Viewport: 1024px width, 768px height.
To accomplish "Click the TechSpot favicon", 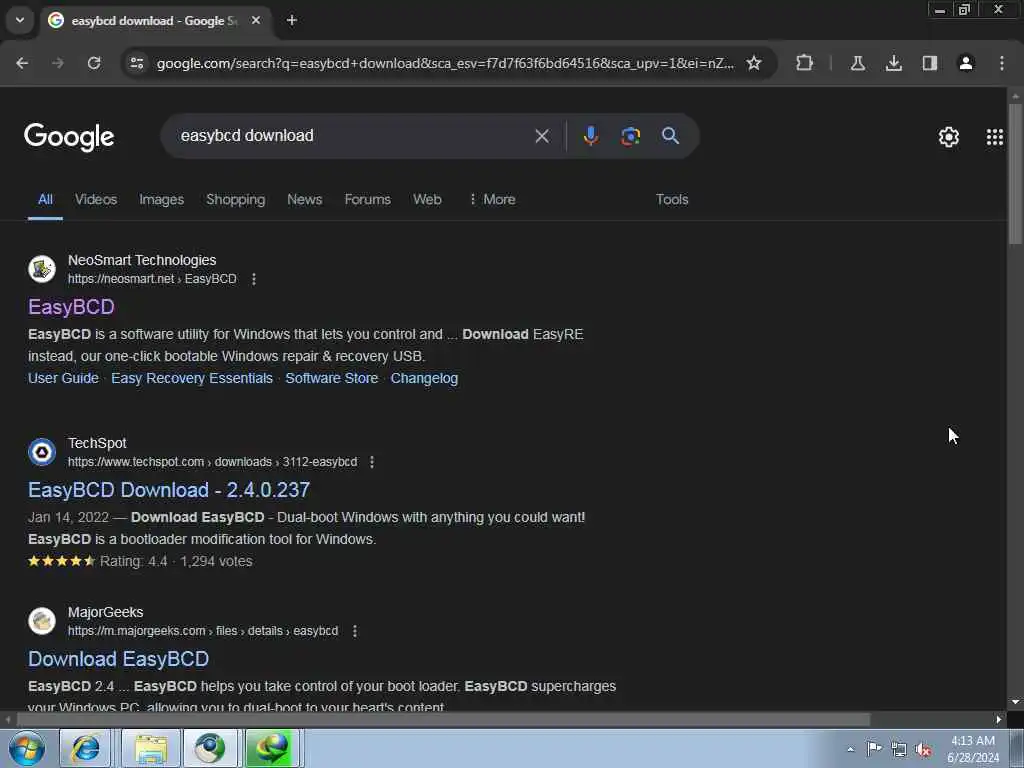I will [x=42, y=452].
